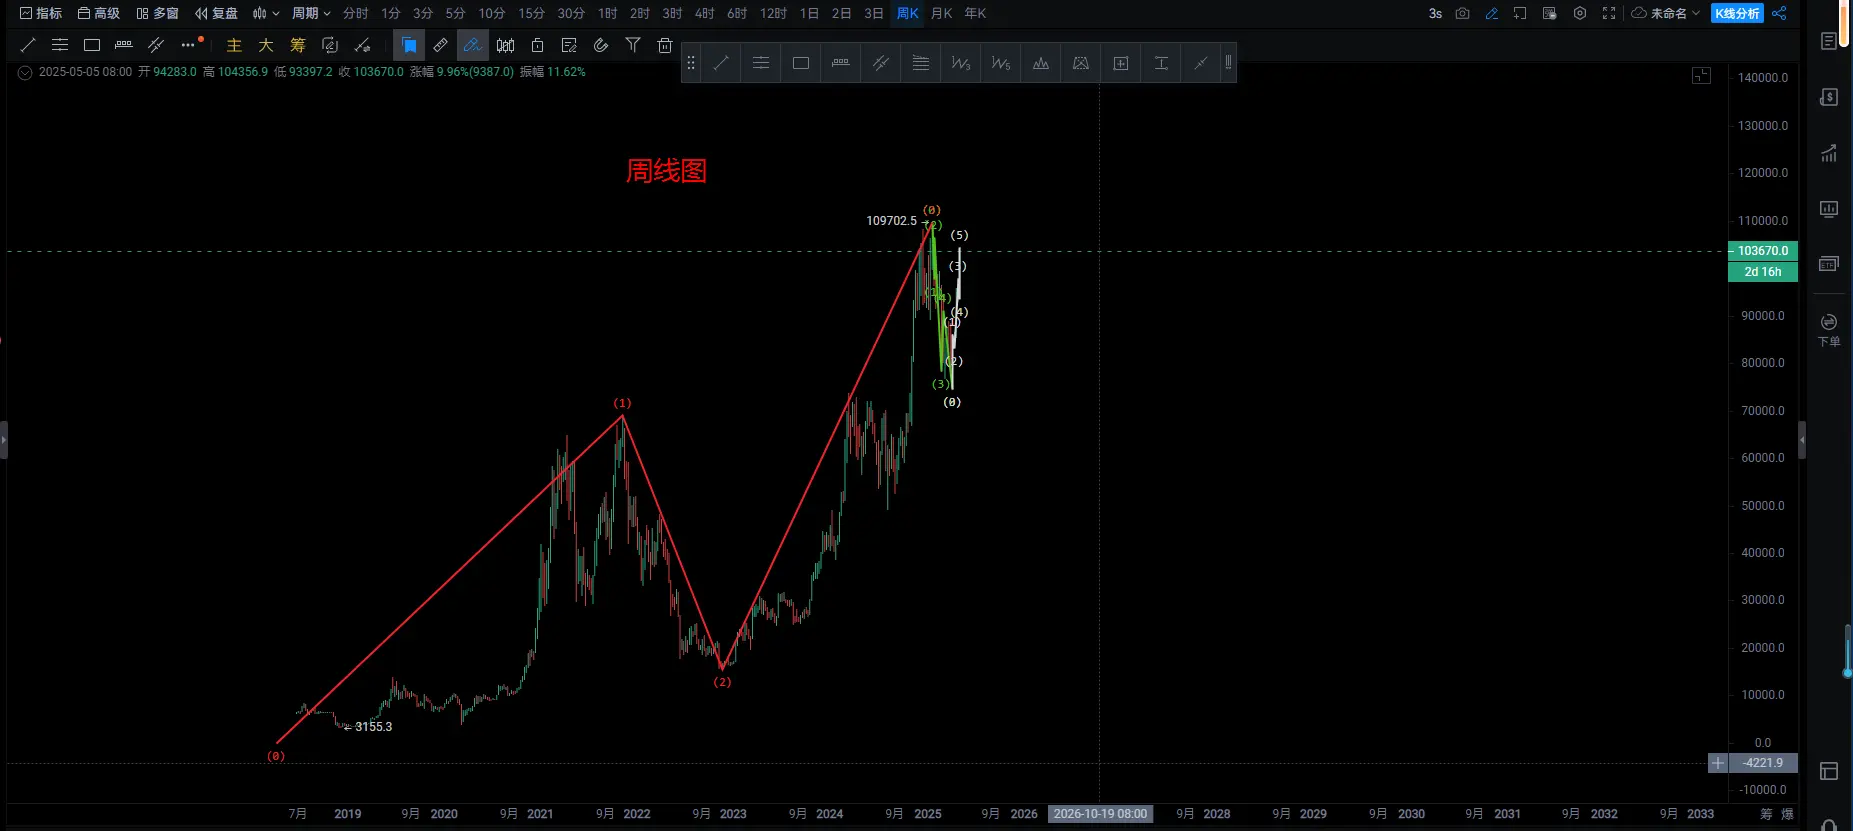Screen dimensions: 1853x831
Task: Select the 15分 timeframe
Action: click(532, 13)
